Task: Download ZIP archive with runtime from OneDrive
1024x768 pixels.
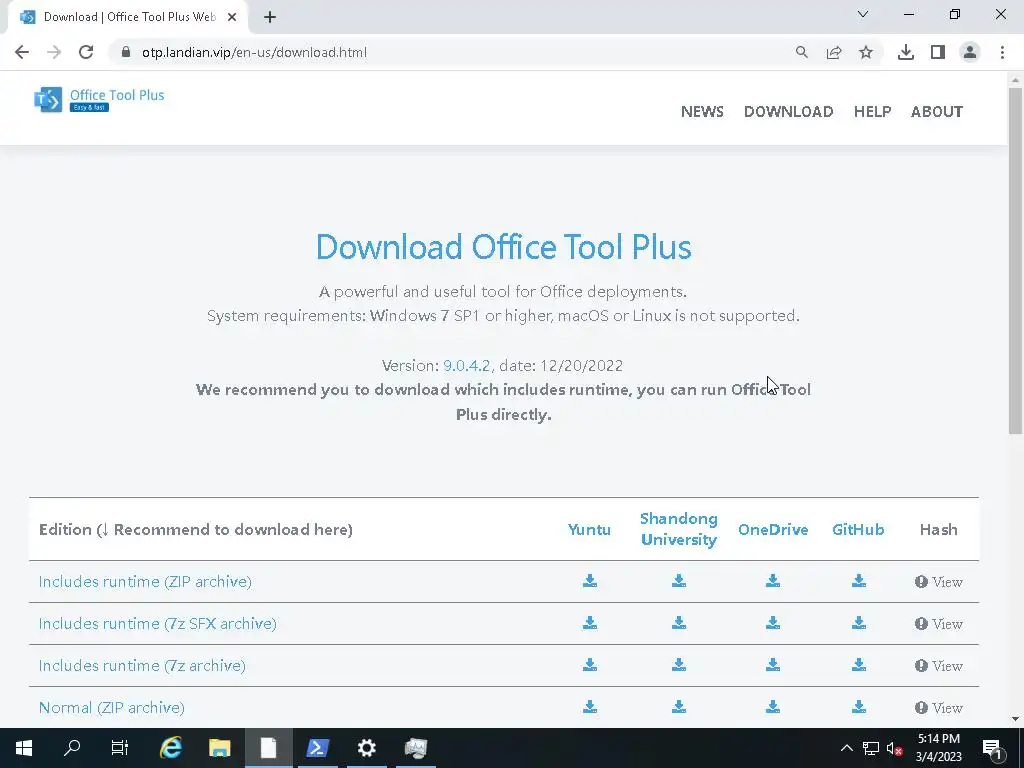Action: pyautogui.click(x=773, y=581)
